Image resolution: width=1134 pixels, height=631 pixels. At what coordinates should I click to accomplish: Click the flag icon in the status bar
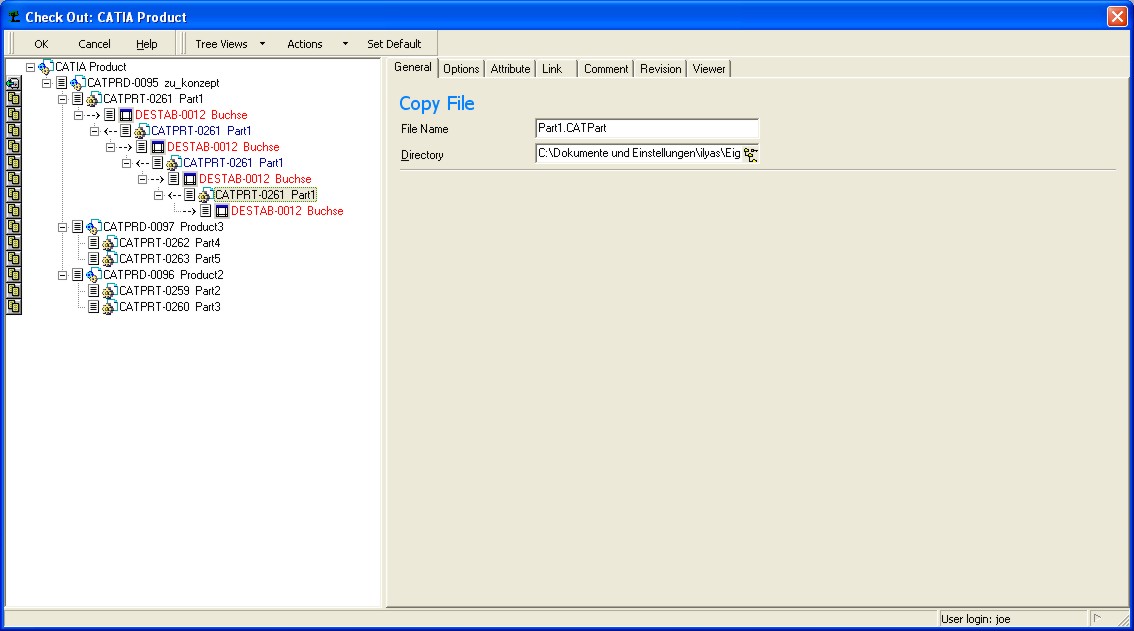pyautogui.click(x=1097, y=619)
